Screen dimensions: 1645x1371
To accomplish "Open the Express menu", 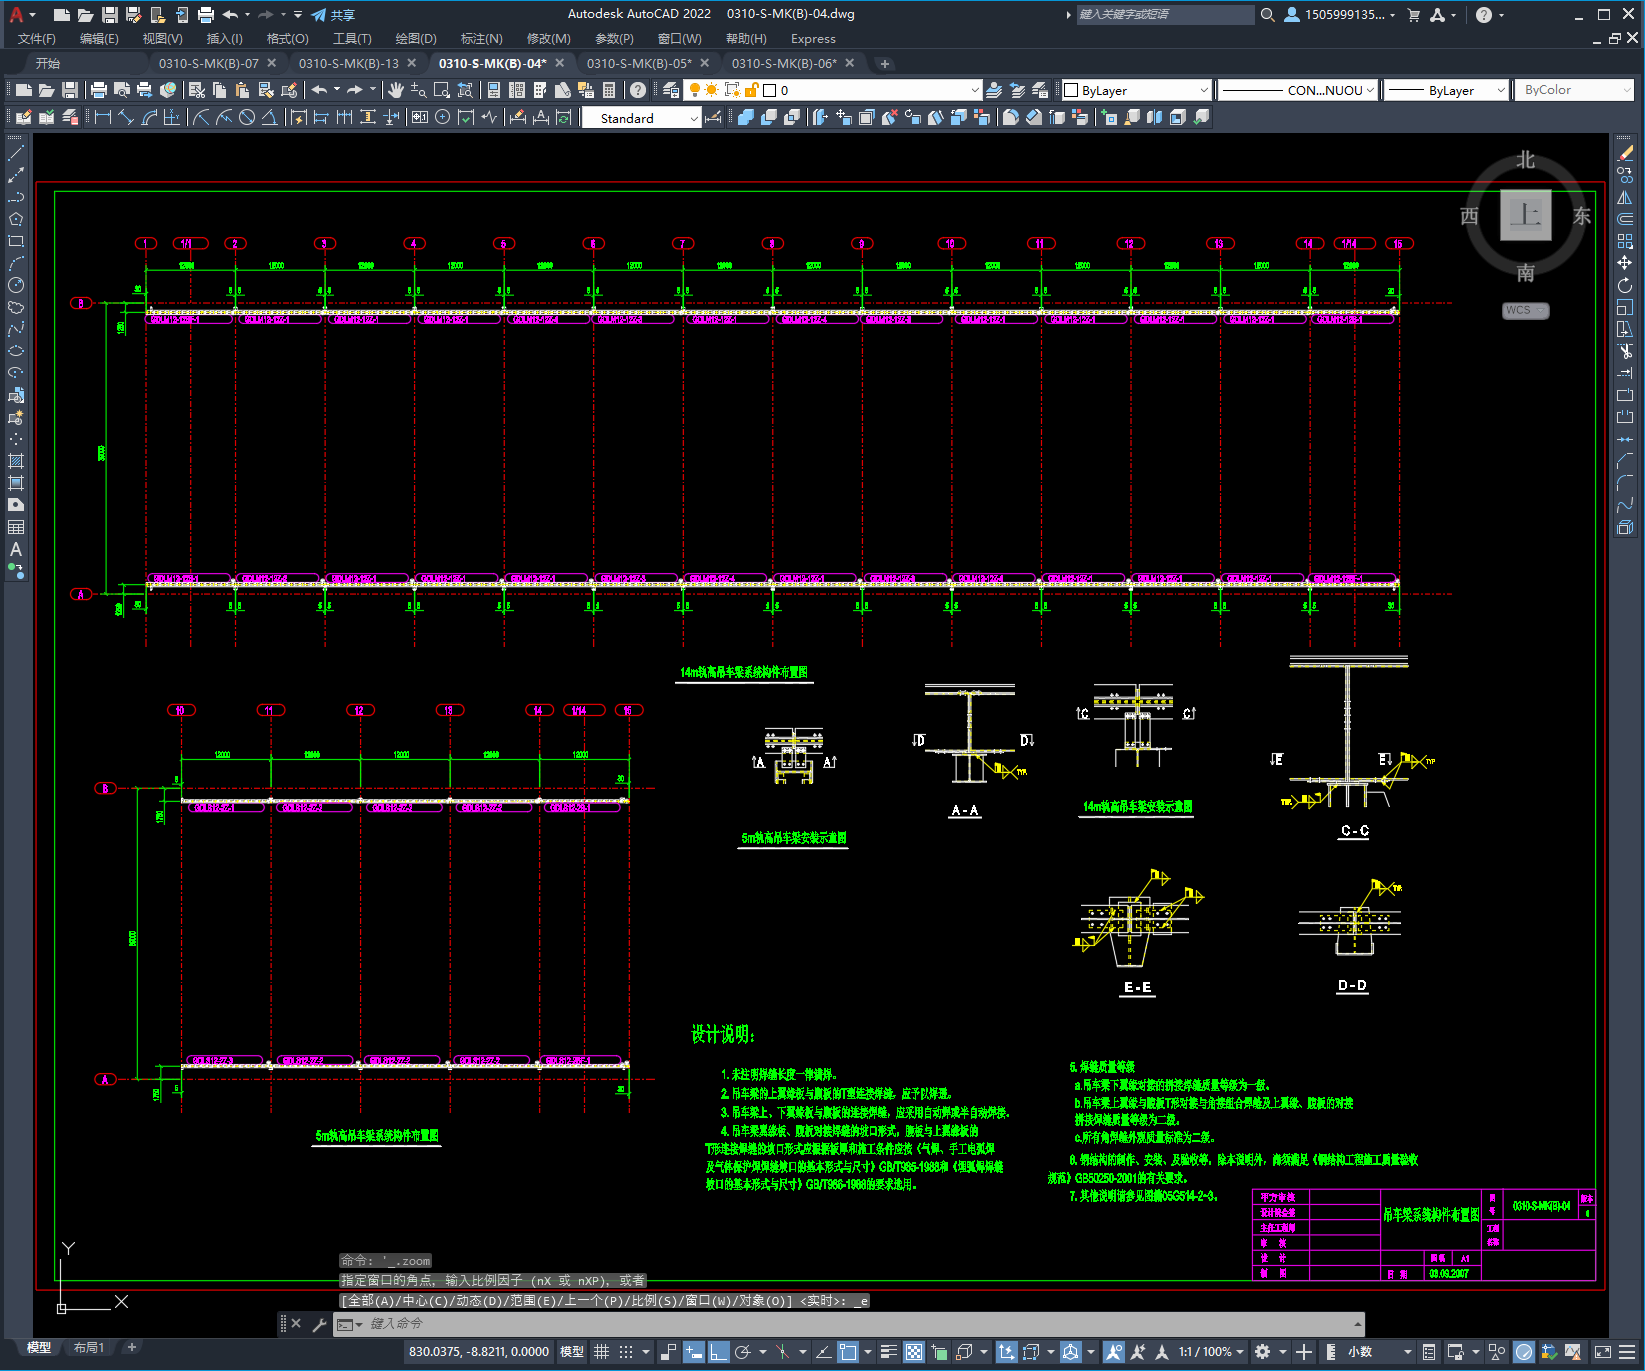I will coord(813,39).
